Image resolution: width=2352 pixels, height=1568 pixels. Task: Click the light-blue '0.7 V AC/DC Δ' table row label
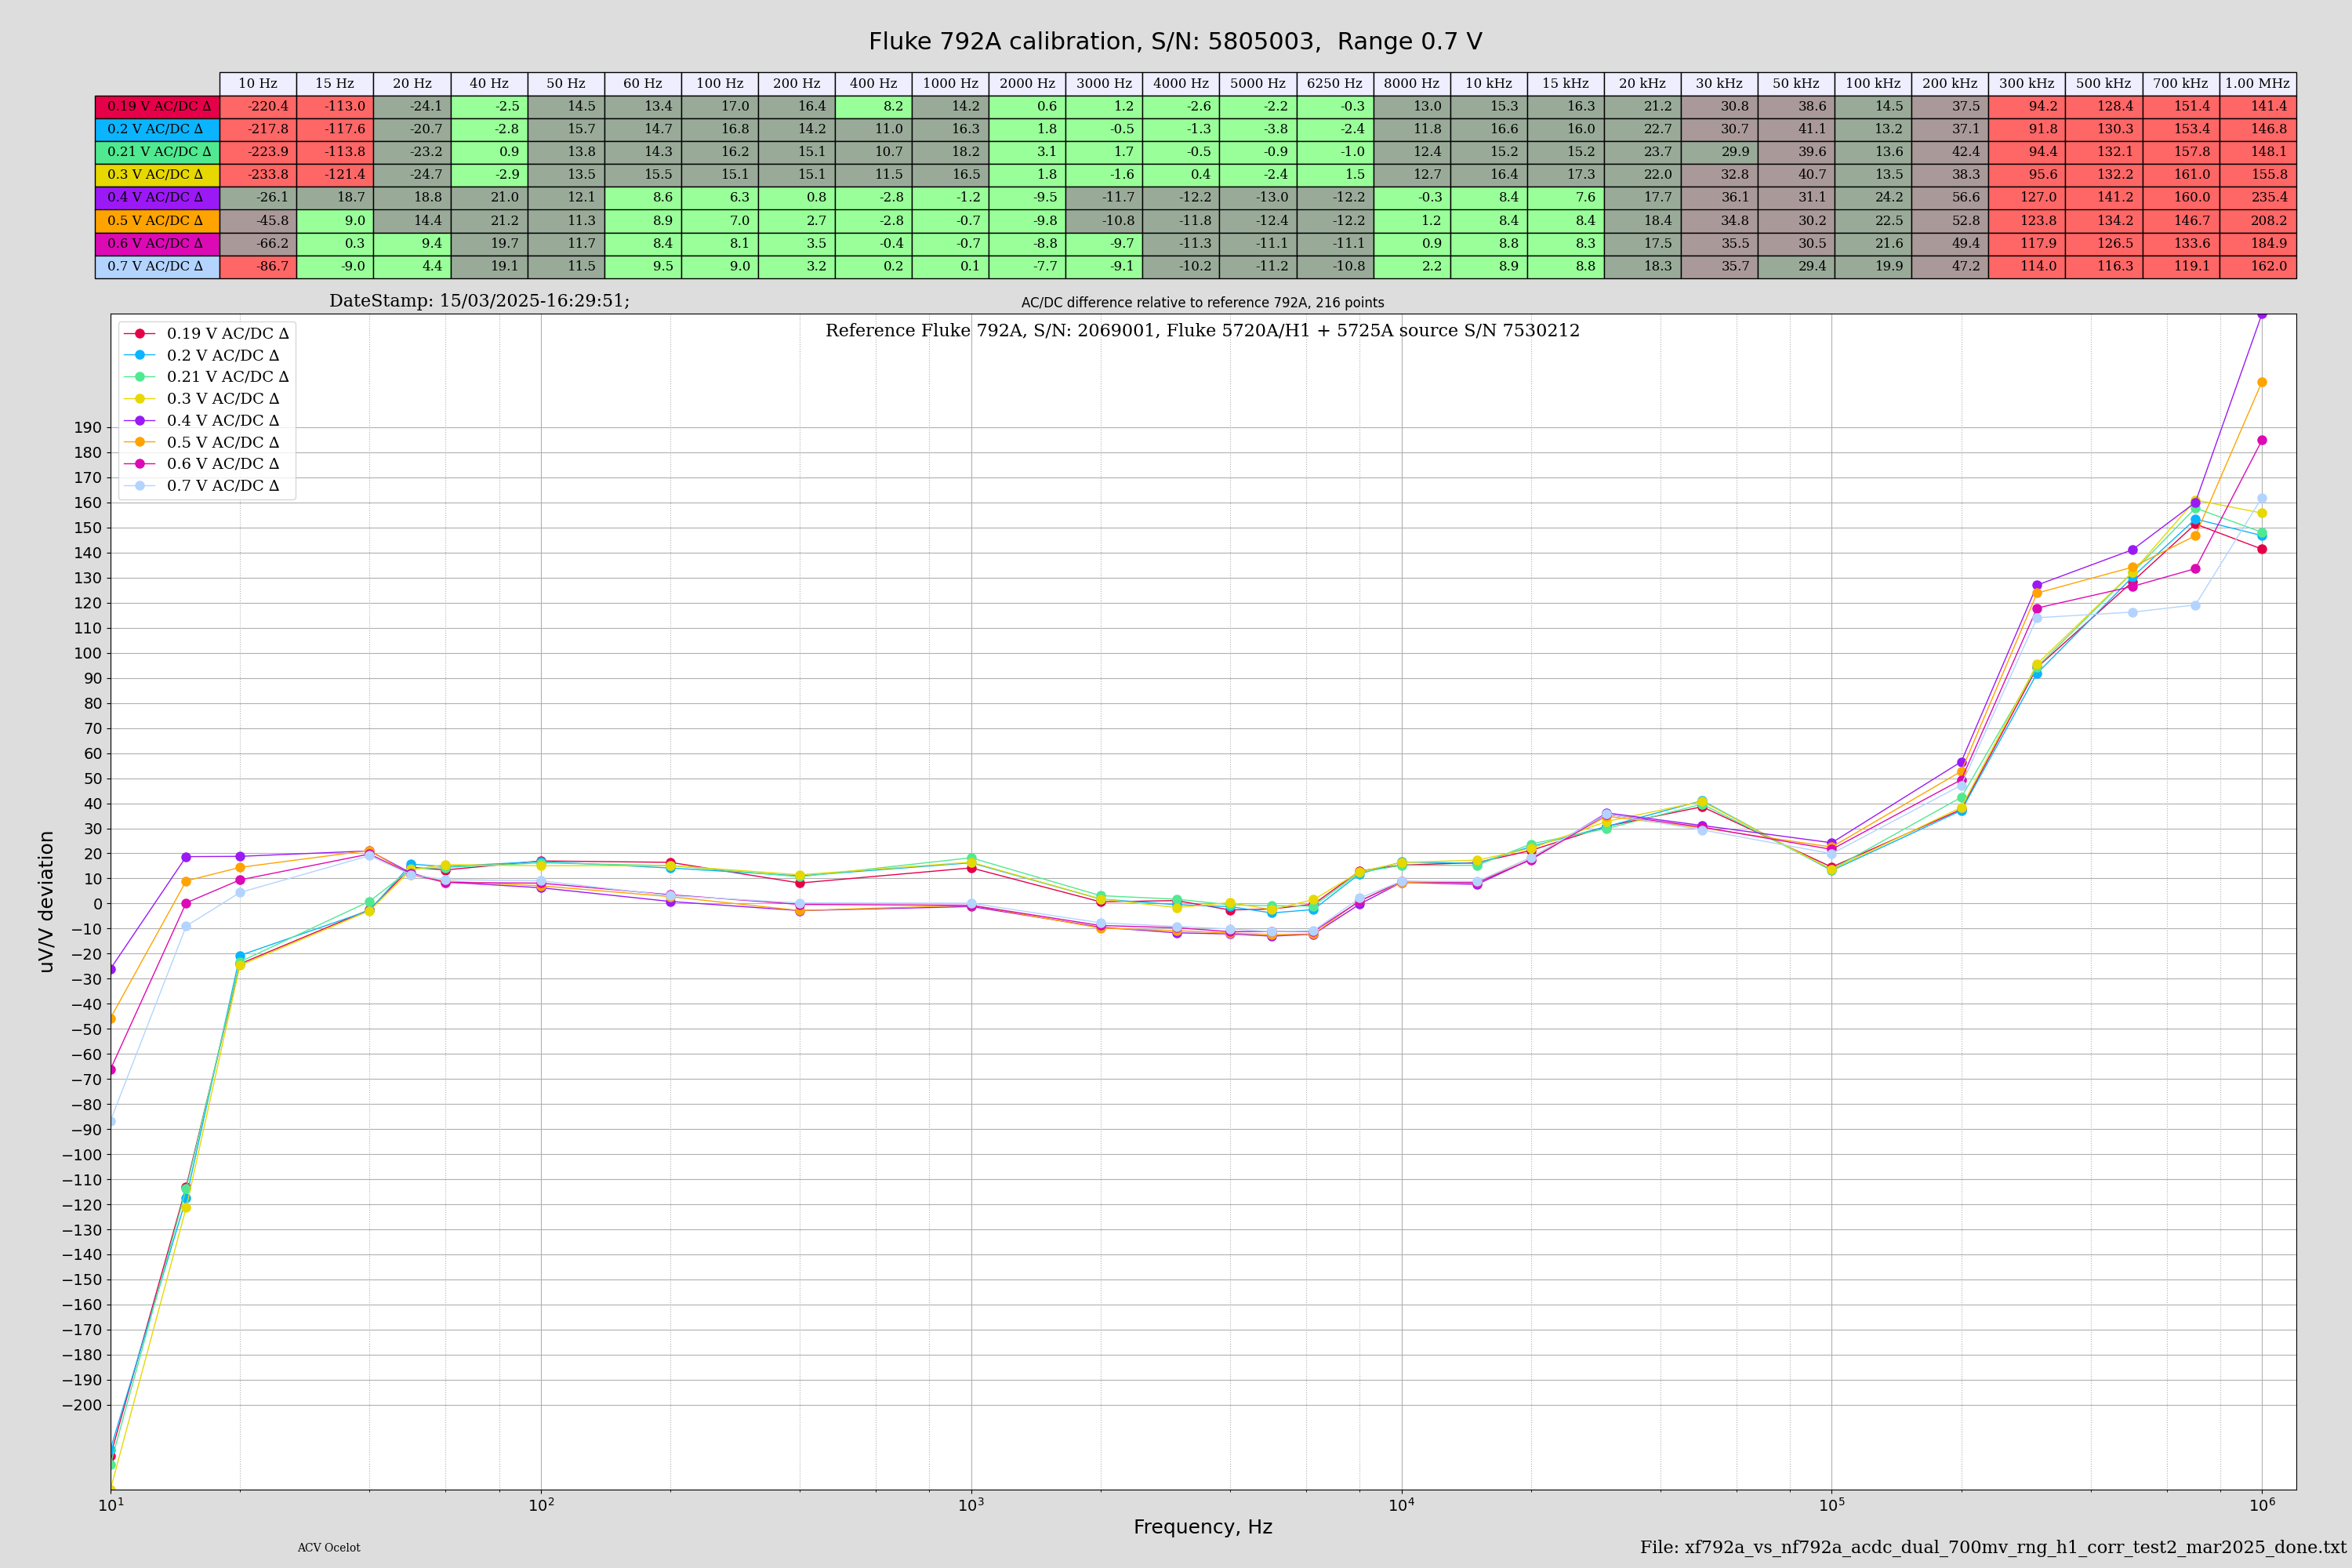(158, 266)
